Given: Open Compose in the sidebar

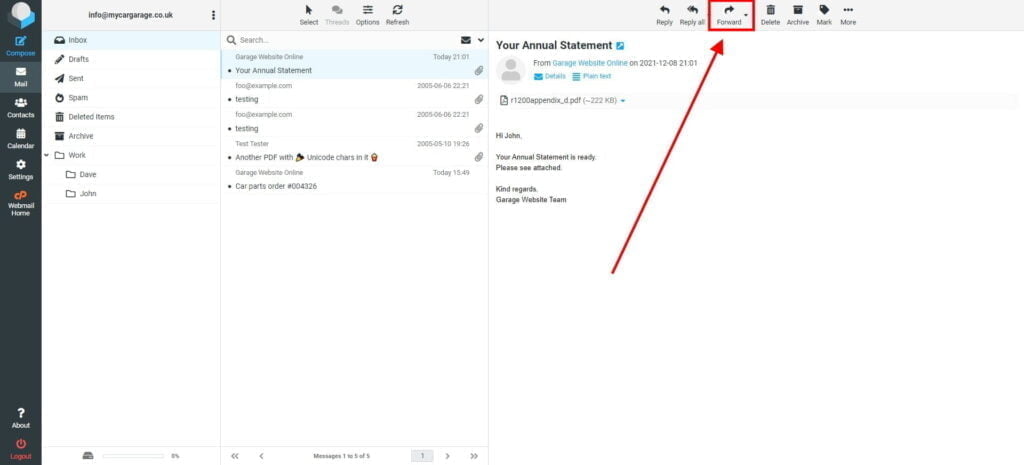Looking at the screenshot, I should click(x=20, y=46).
